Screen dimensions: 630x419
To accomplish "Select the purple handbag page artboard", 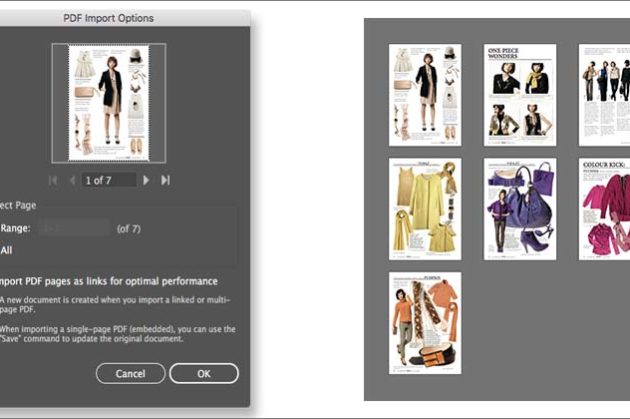I will click(x=520, y=208).
